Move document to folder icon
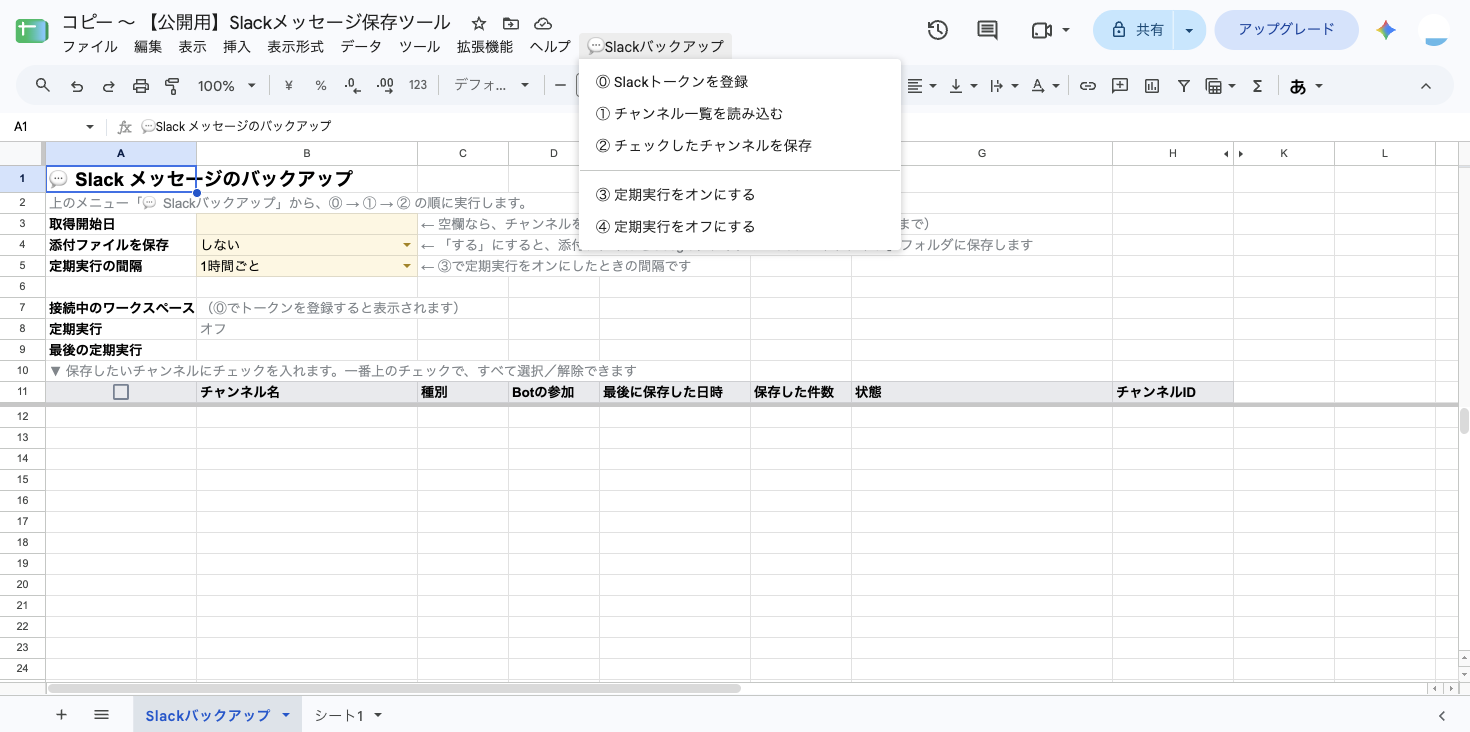The image size is (1470, 732). (511, 23)
